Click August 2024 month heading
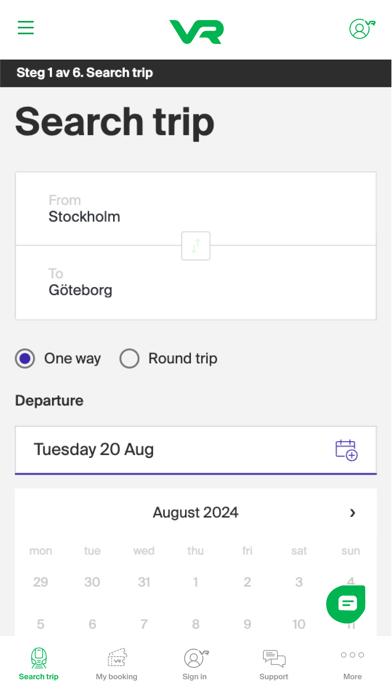 click(196, 513)
